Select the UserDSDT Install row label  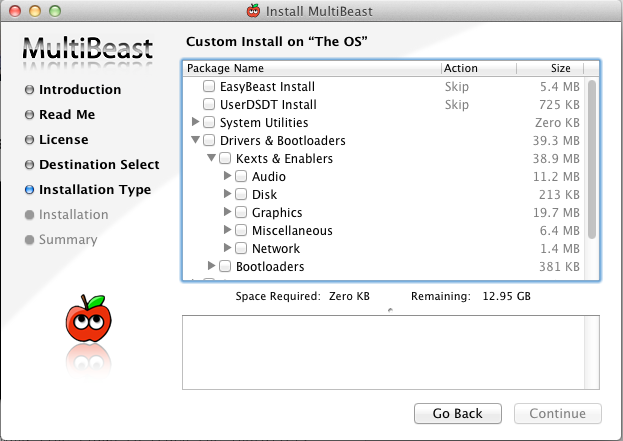tap(268, 104)
